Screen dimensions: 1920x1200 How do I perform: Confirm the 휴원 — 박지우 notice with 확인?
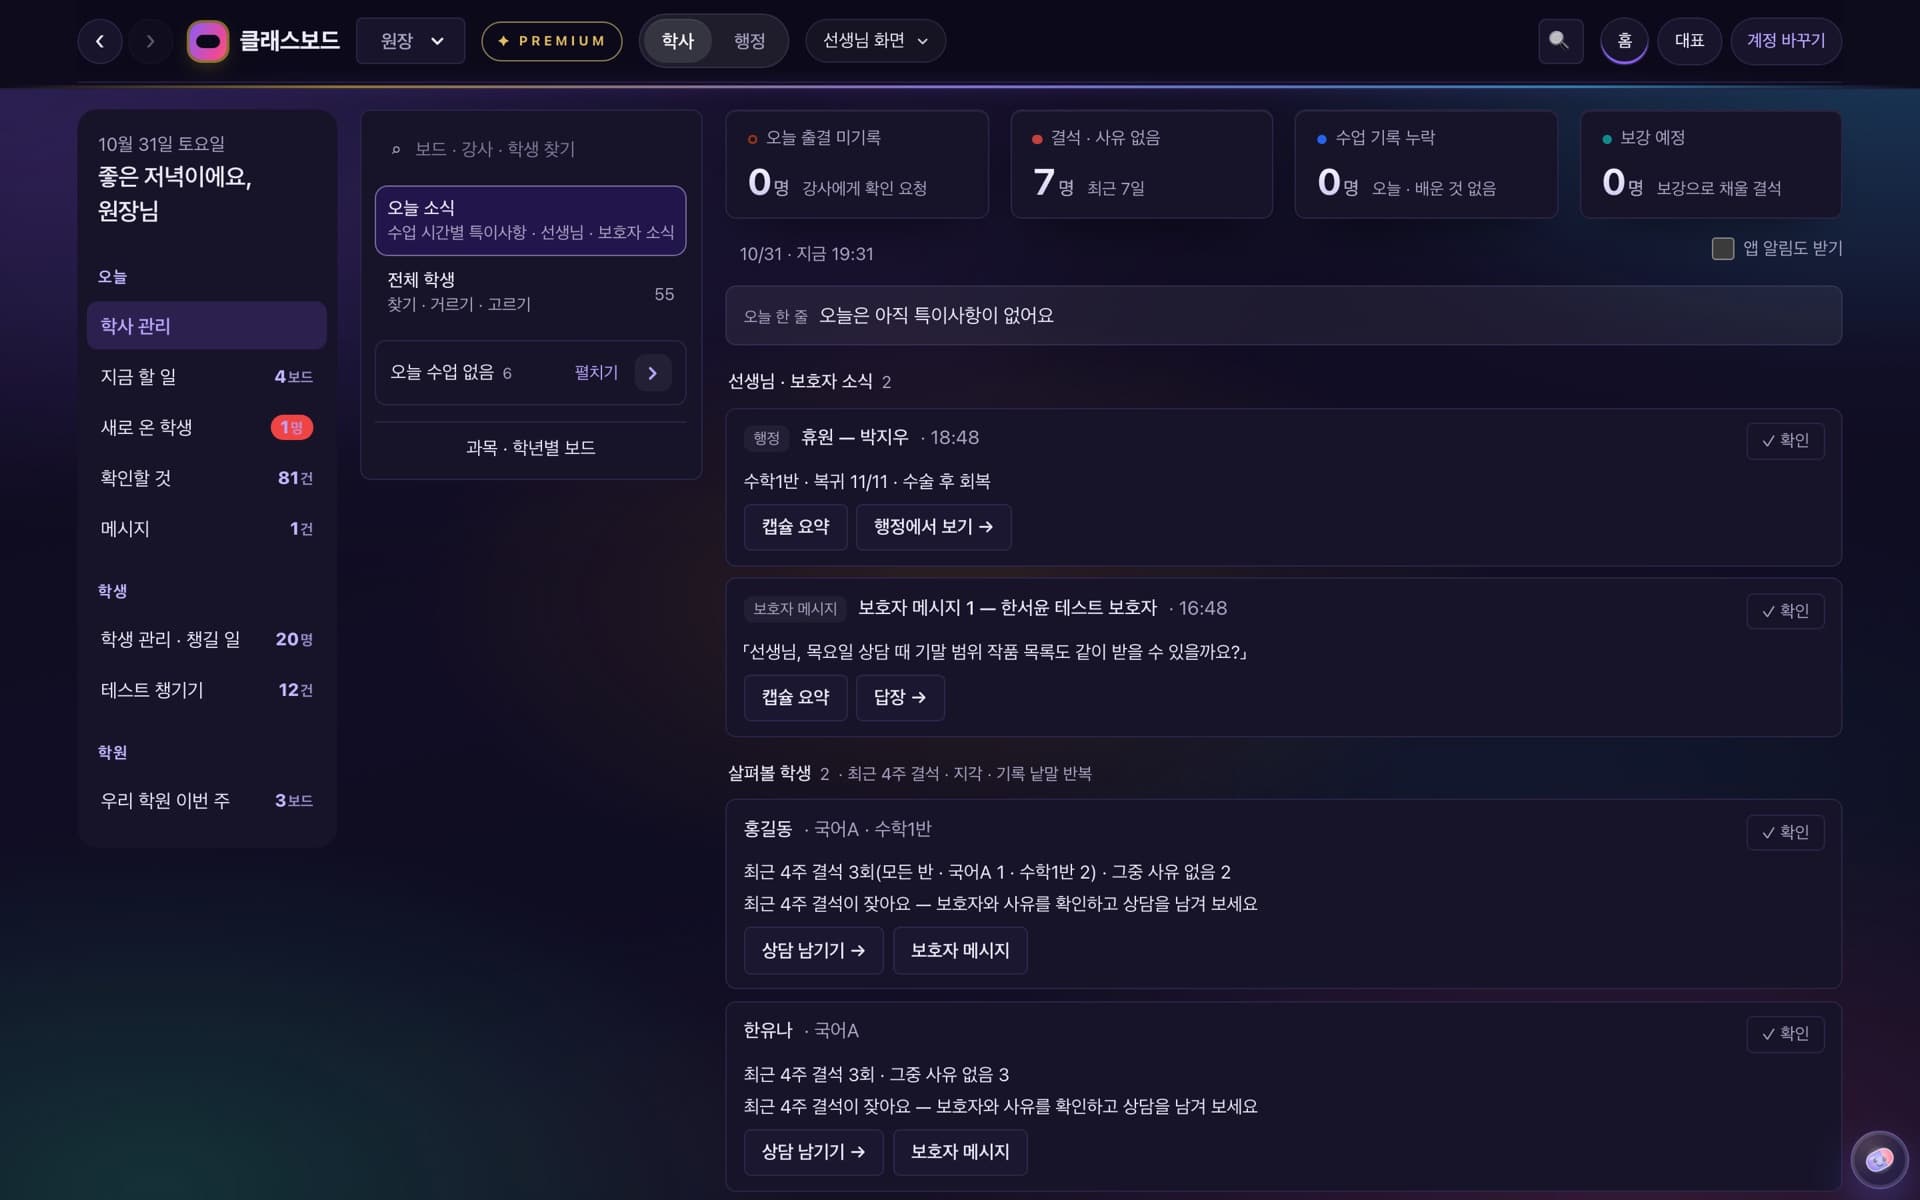(1786, 441)
